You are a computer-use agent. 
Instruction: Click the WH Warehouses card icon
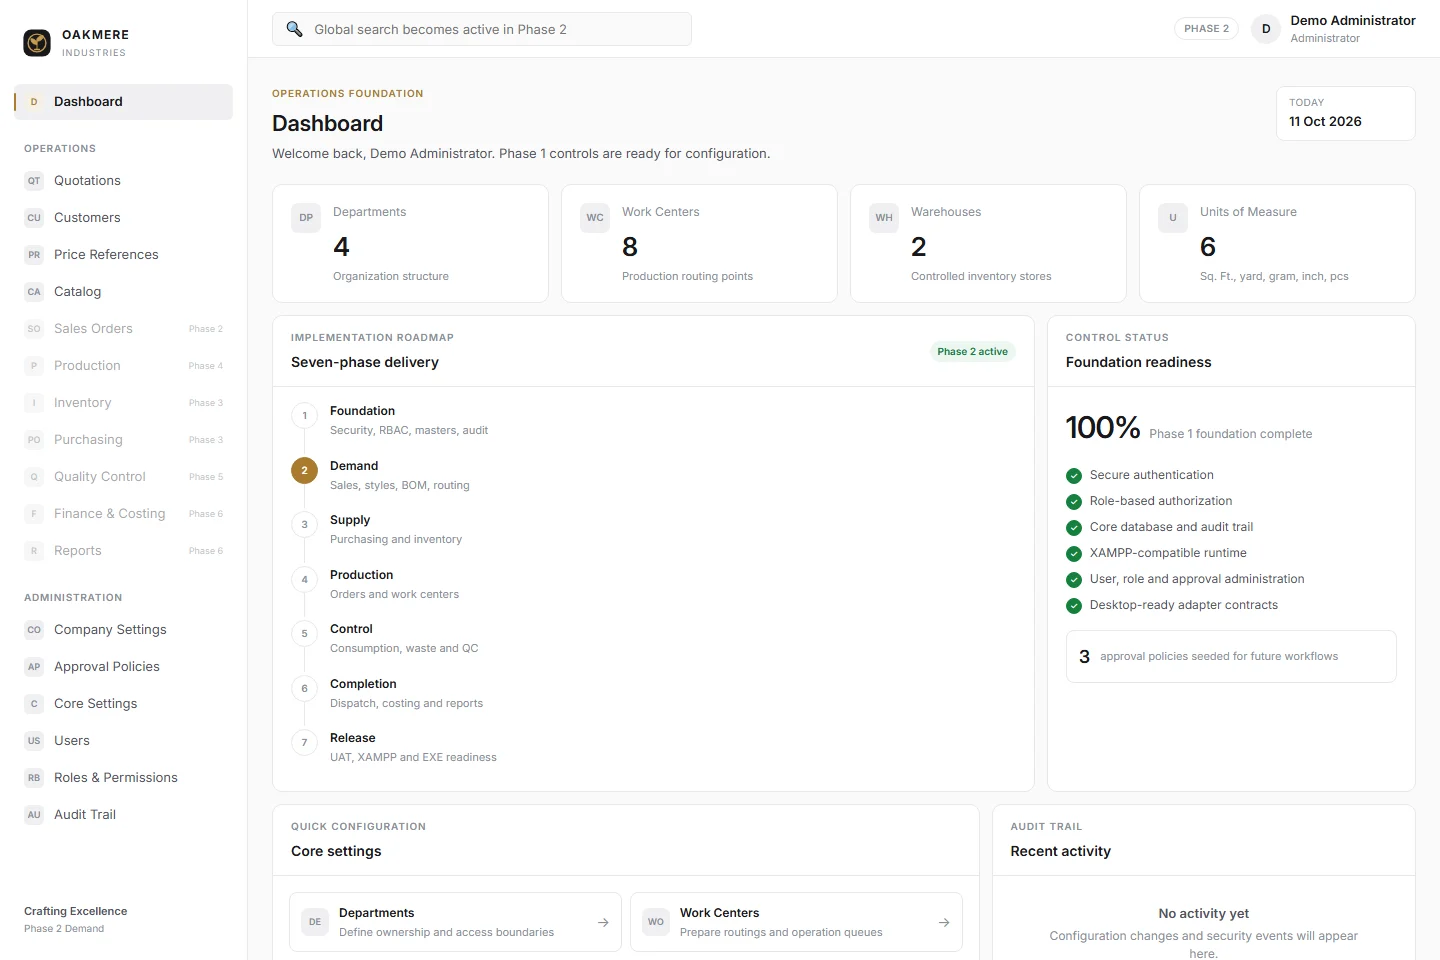pos(884,218)
